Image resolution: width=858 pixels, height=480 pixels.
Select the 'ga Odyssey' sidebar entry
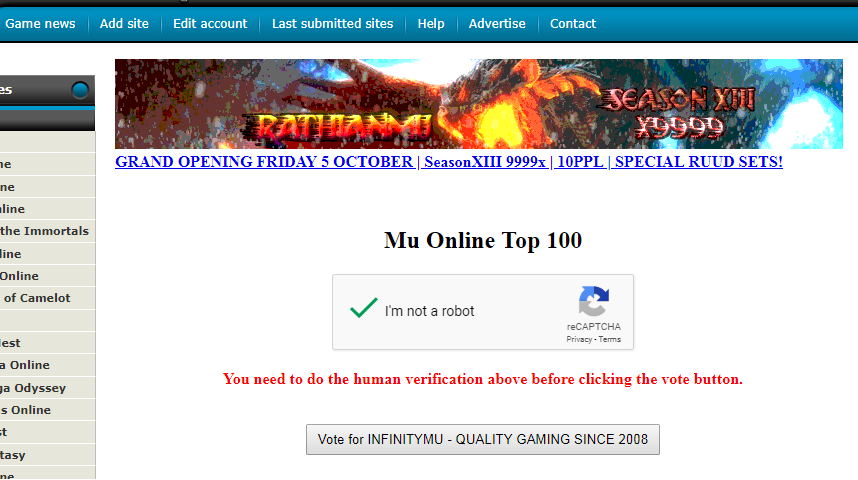[48, 388]
